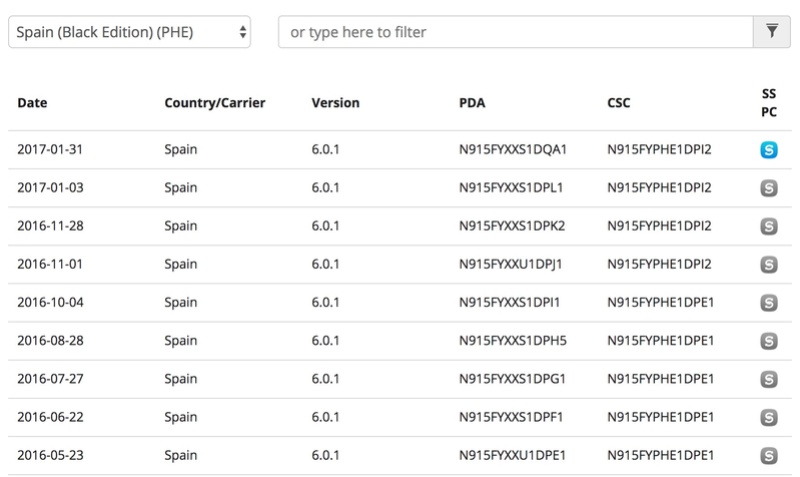Click the gray S icon in 2016-11-28 row
This screenshot has height=477, width=800.
point(768,226)
